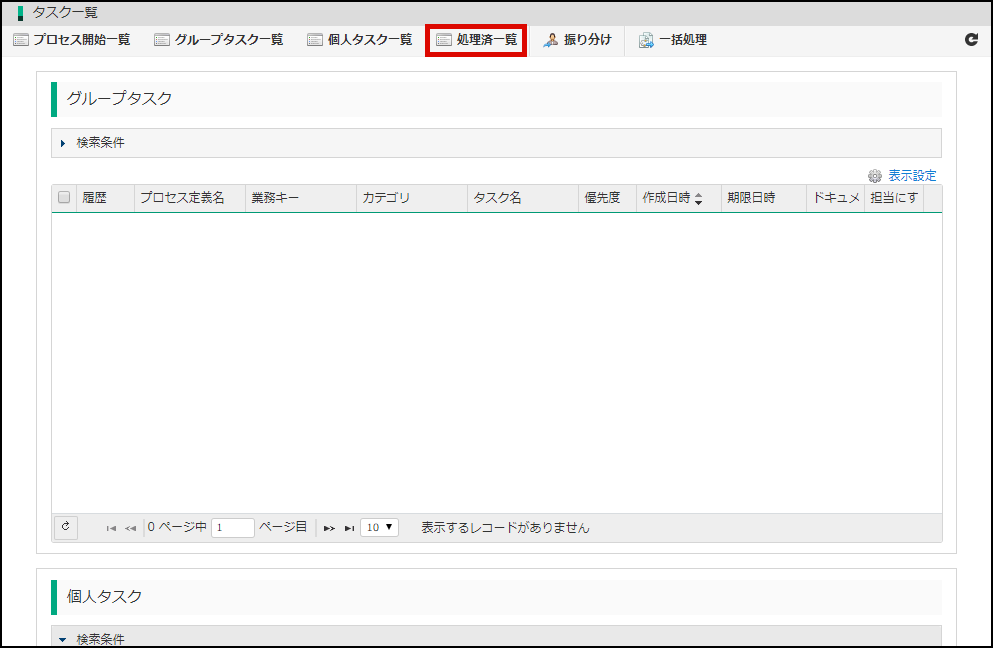Go to the first page of the grid

[x=111, y=528]
